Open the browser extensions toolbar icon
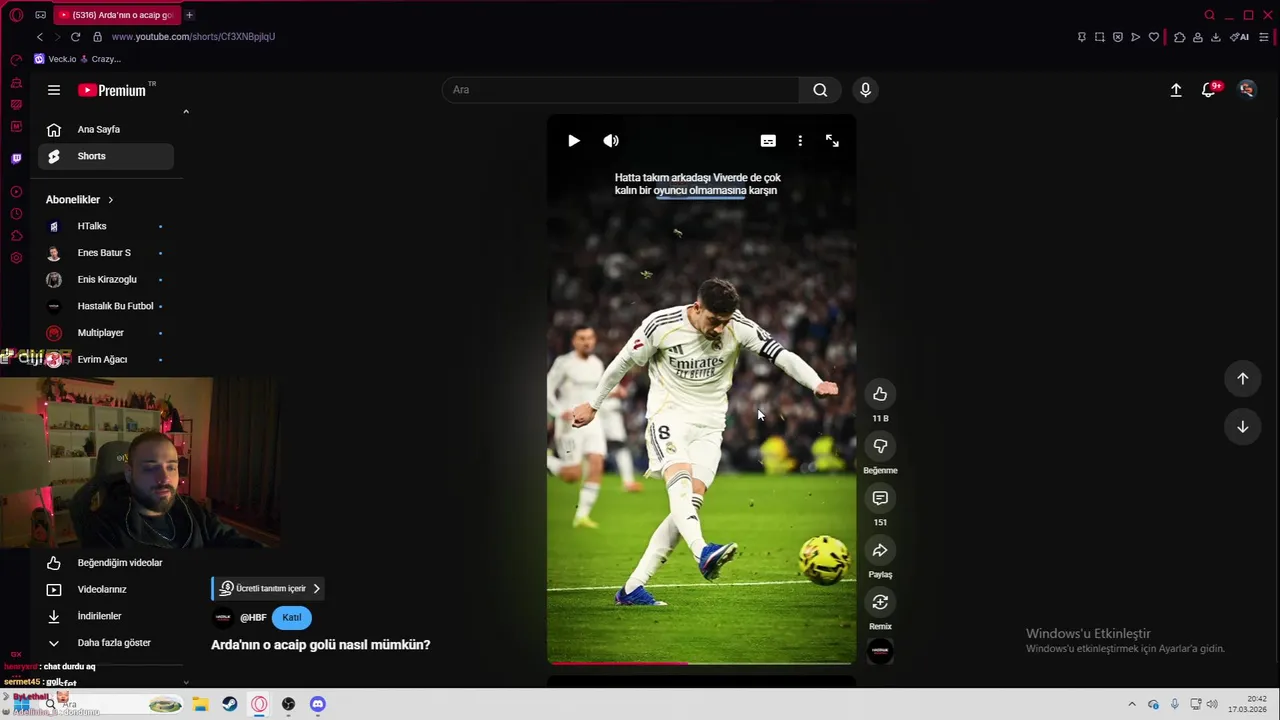Screen dimensions: 1280x720 tap(1180, 37)
